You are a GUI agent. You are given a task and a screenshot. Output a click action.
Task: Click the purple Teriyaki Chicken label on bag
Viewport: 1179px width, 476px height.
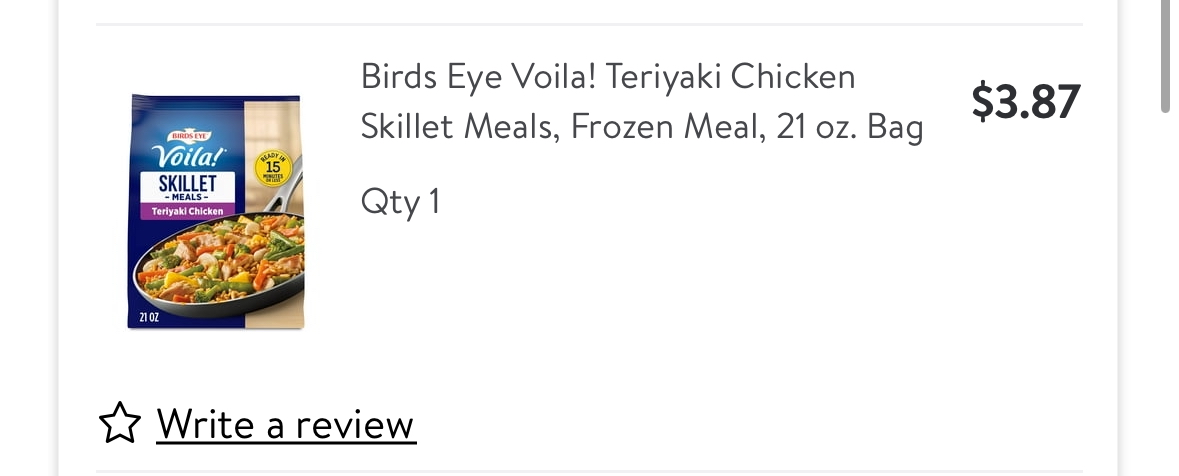pyautogui.click(x=187, y=211)
